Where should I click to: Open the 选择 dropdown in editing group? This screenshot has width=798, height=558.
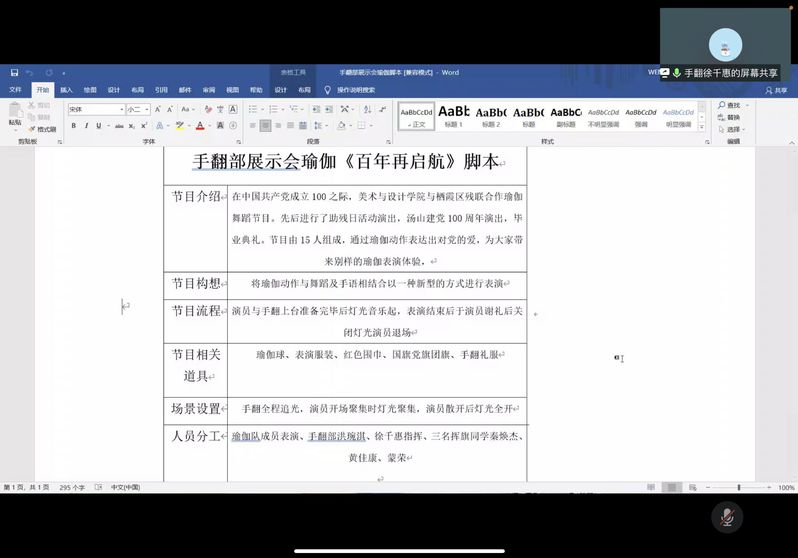[735, 129]
